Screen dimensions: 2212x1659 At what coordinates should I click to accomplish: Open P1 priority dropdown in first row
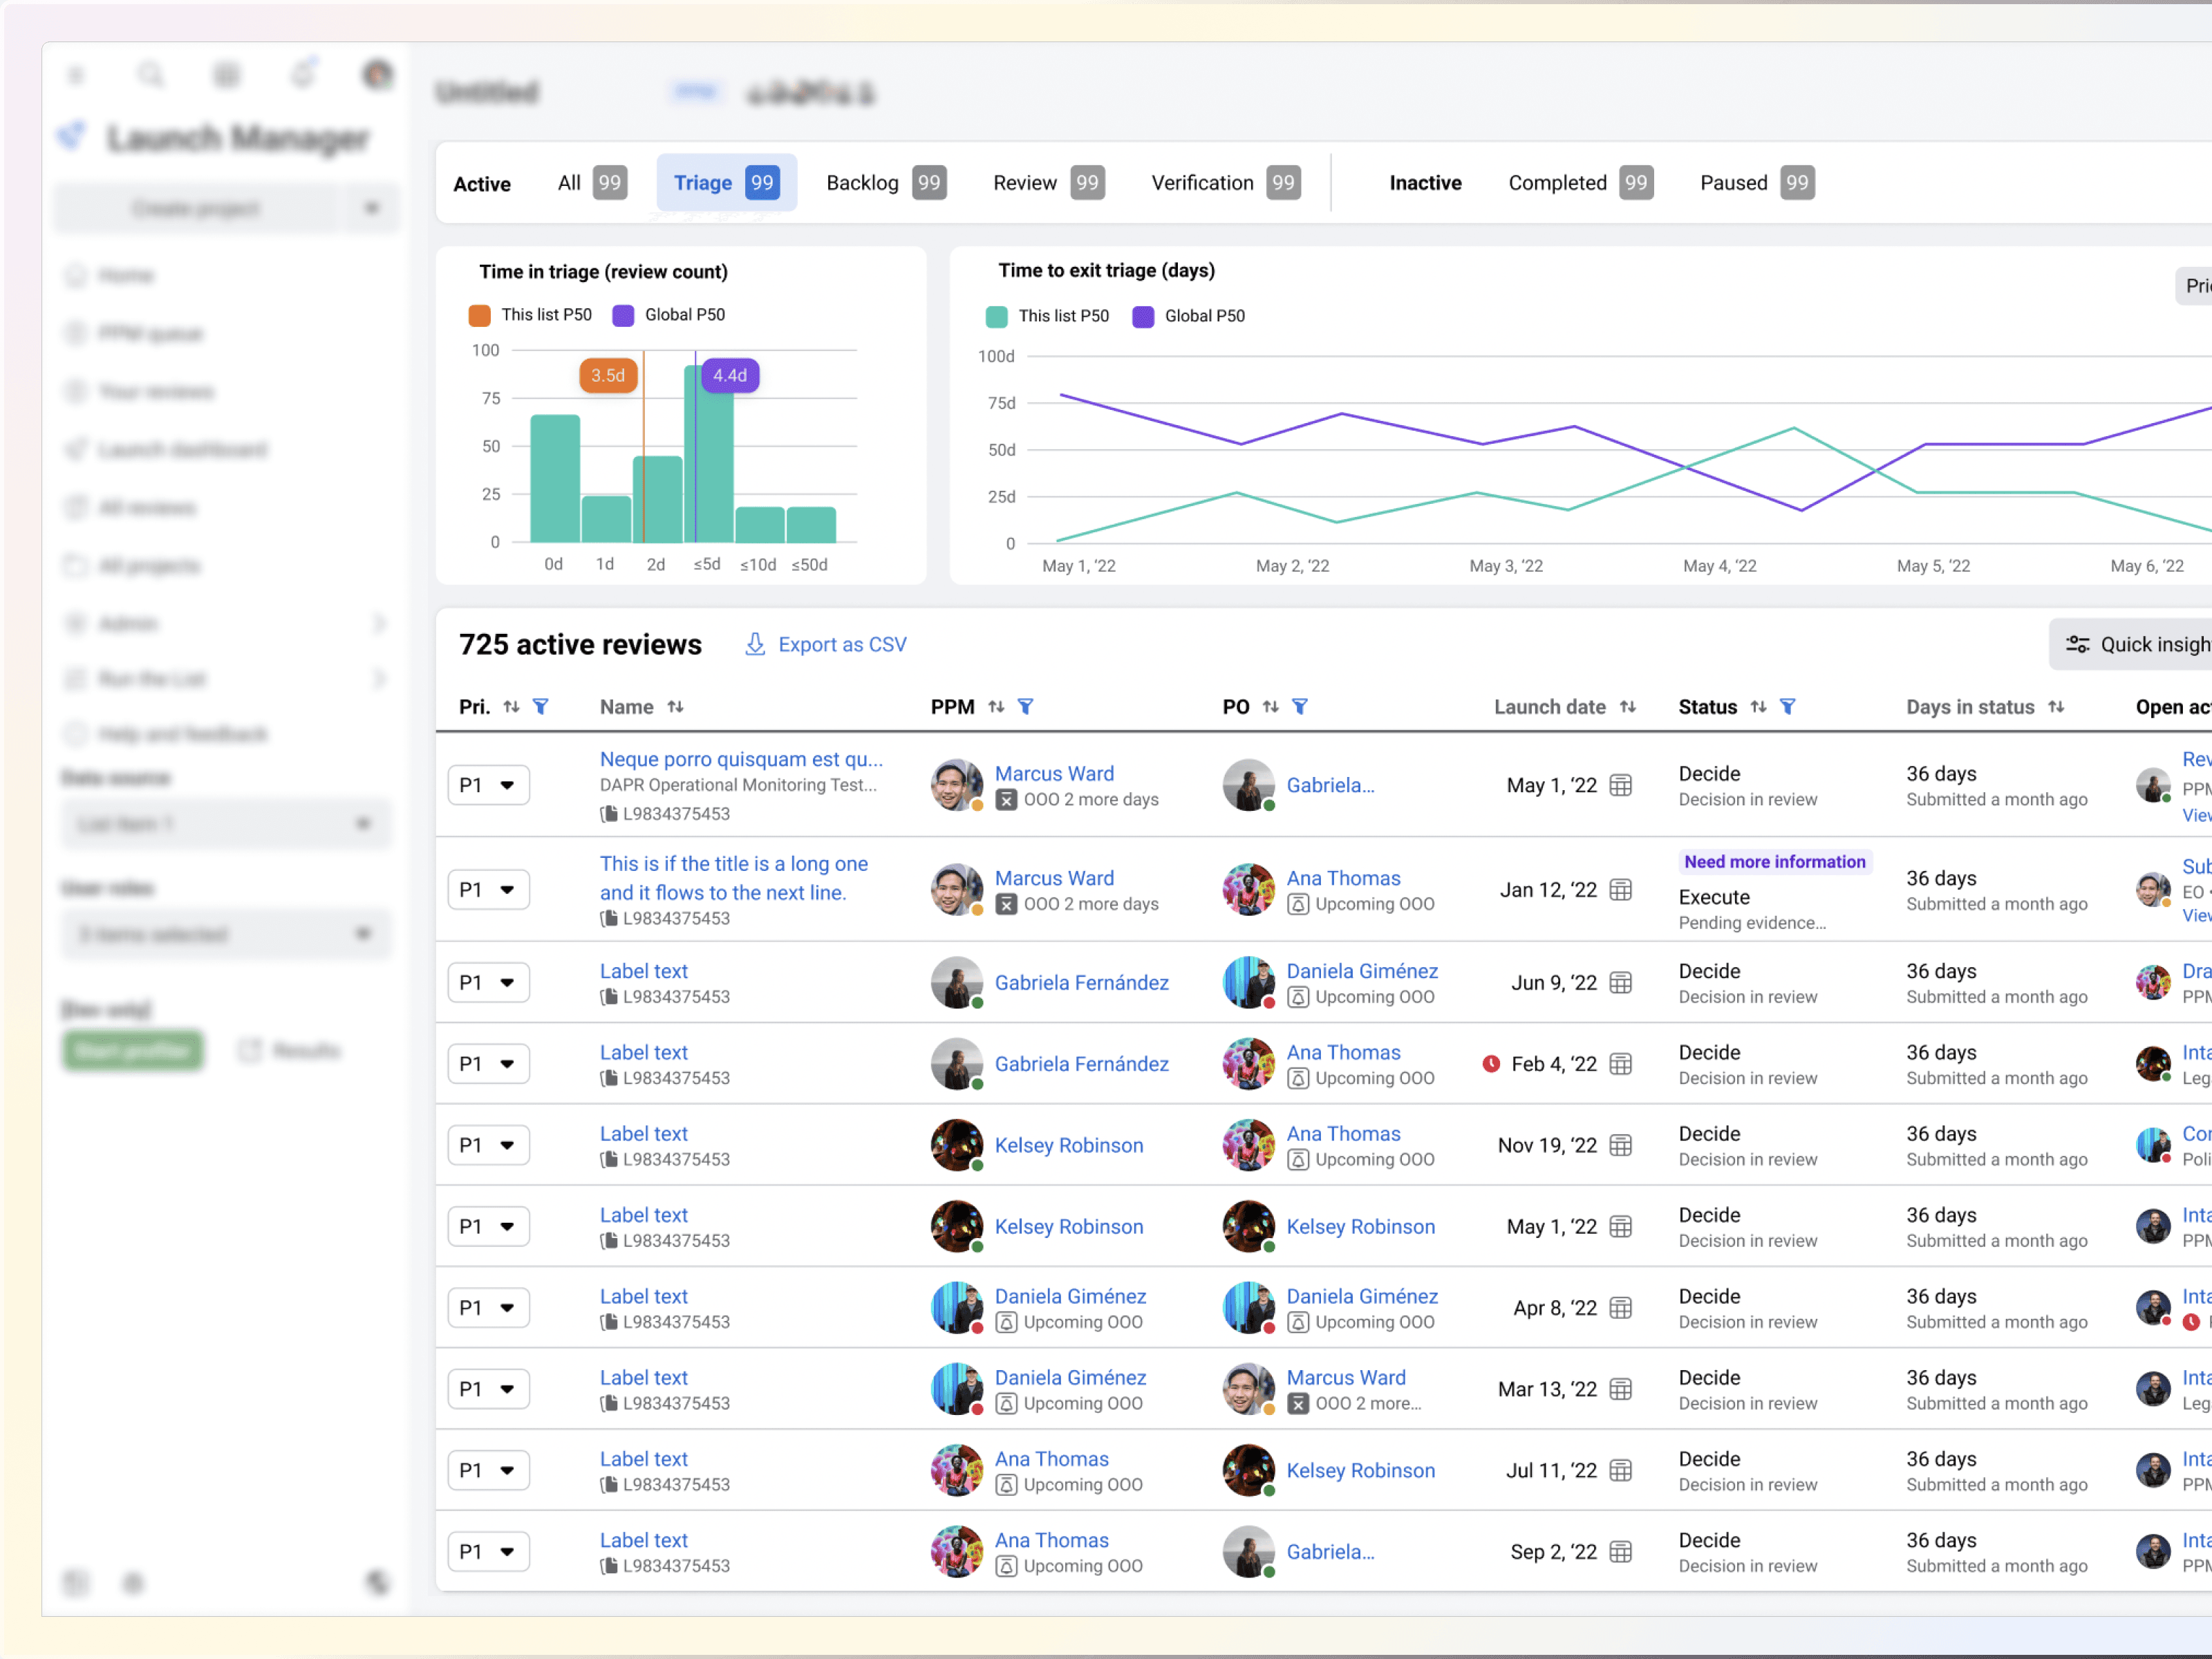coord(488,785)
